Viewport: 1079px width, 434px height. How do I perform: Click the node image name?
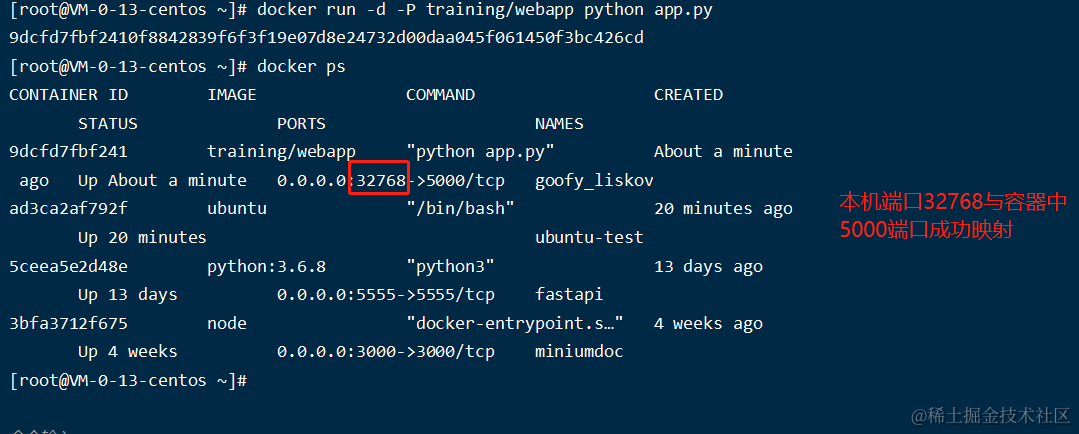227,323
